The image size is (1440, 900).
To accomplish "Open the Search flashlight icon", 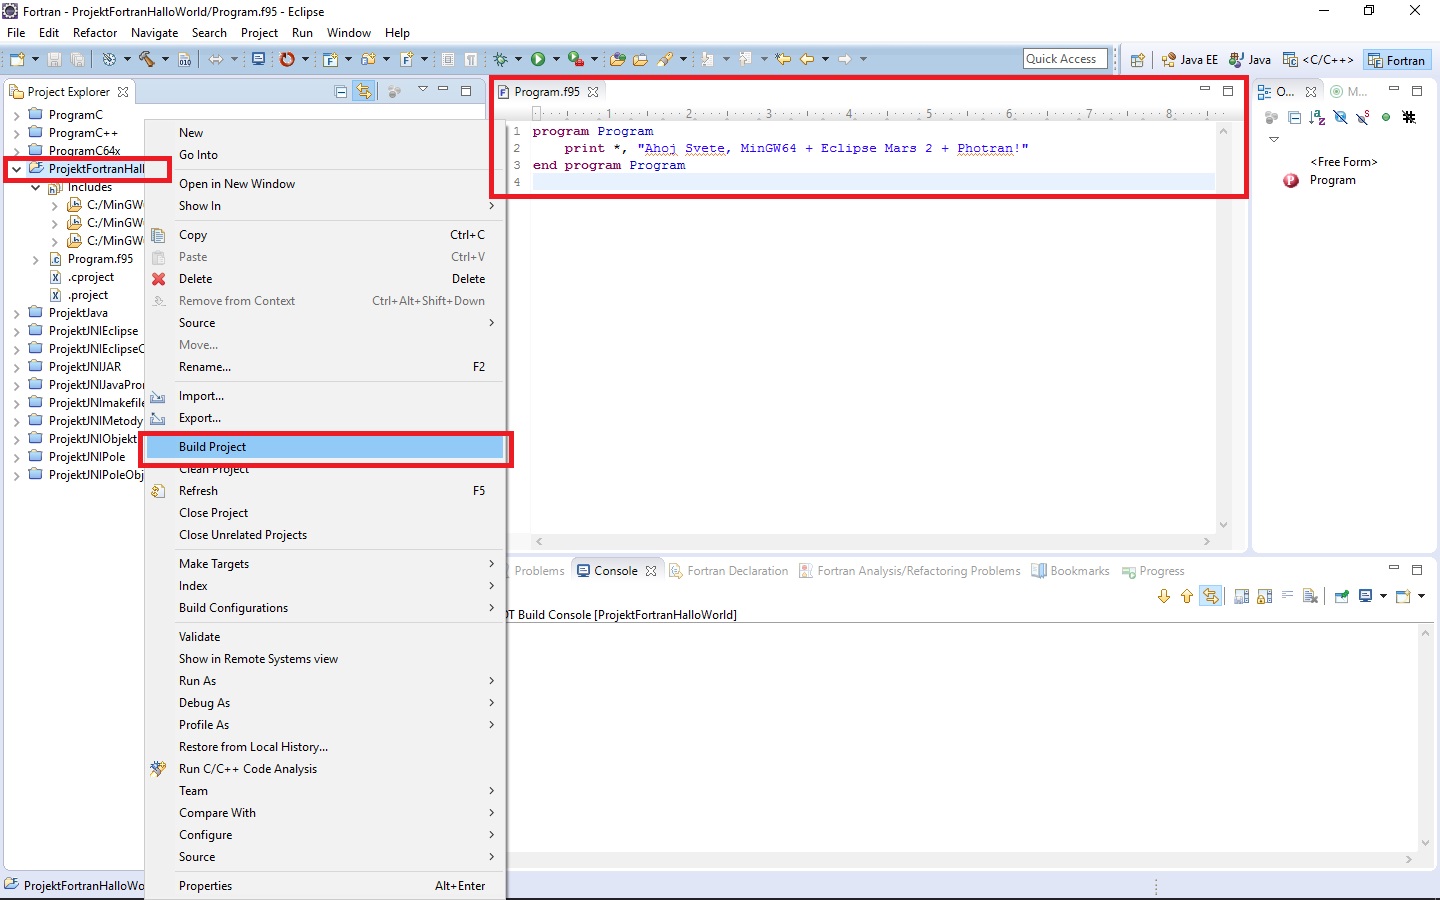I will (667, 59).
